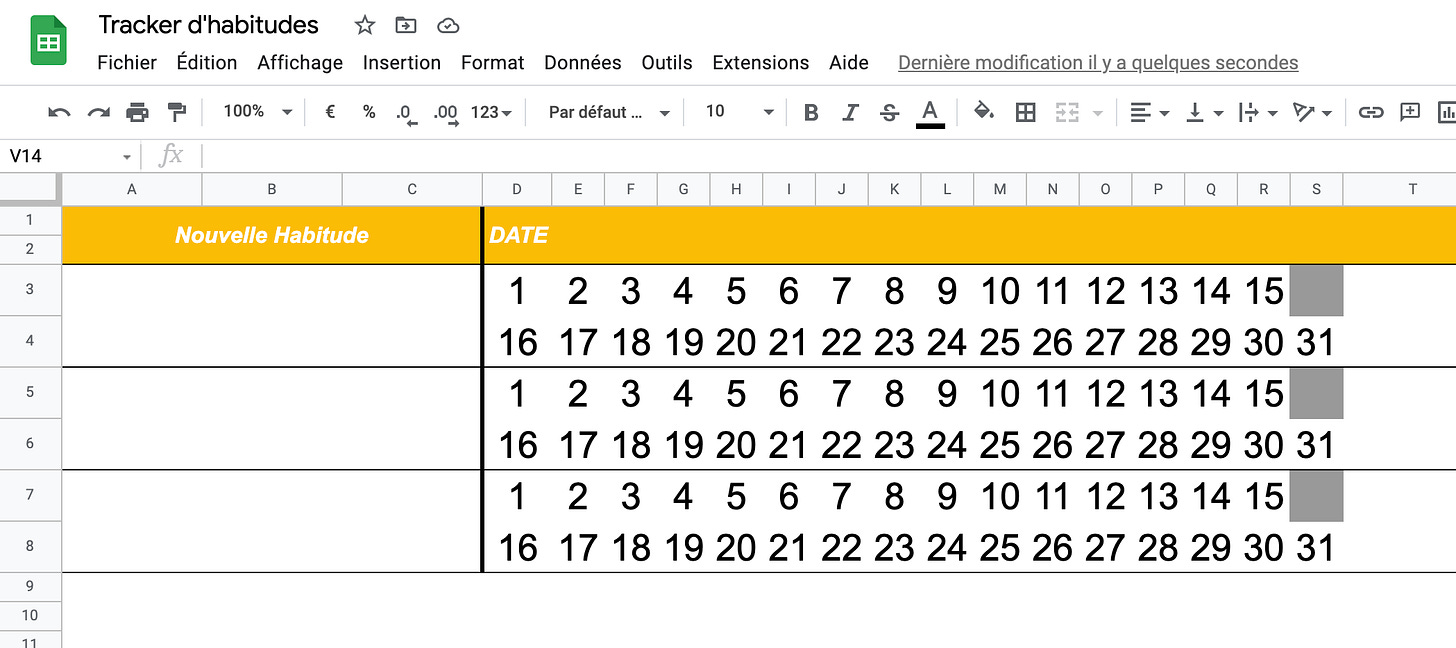
Task: Open the fill color bucket
Action: click(984, 112)
